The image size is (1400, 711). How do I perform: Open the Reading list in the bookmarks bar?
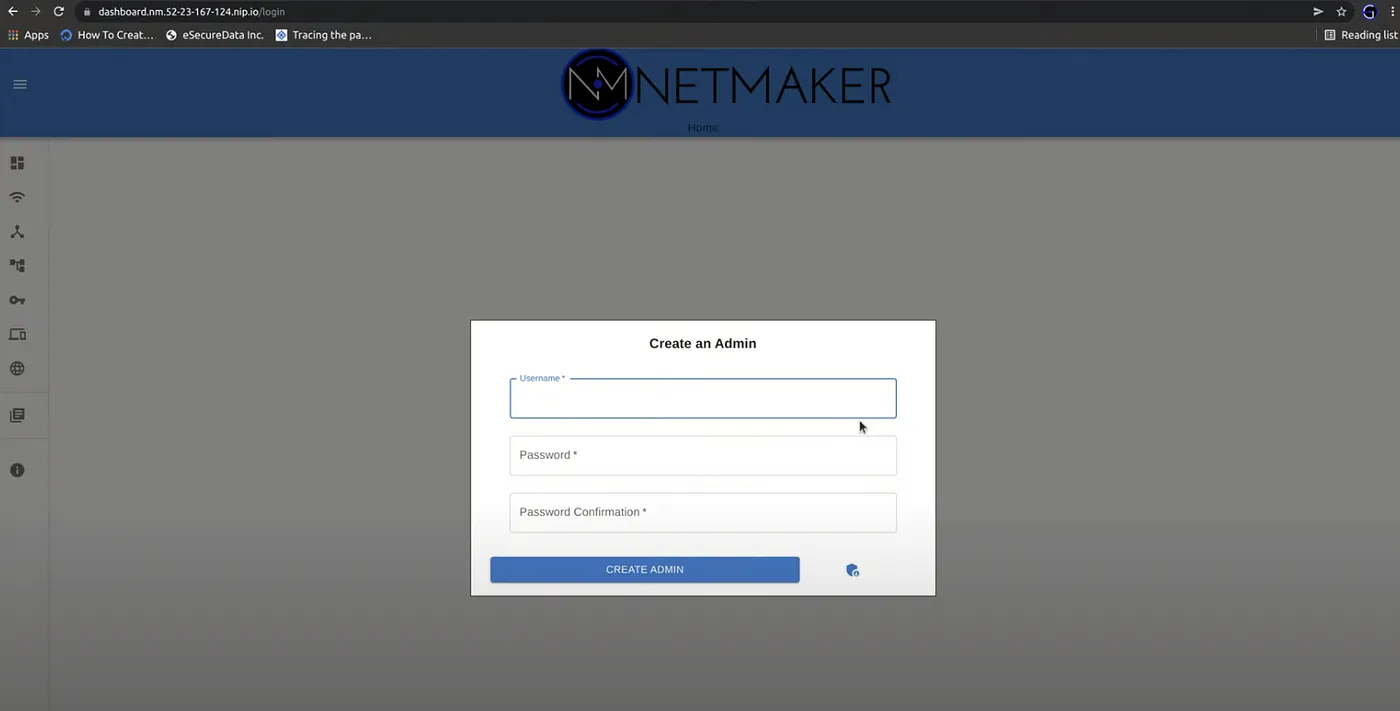(1360, 34)
